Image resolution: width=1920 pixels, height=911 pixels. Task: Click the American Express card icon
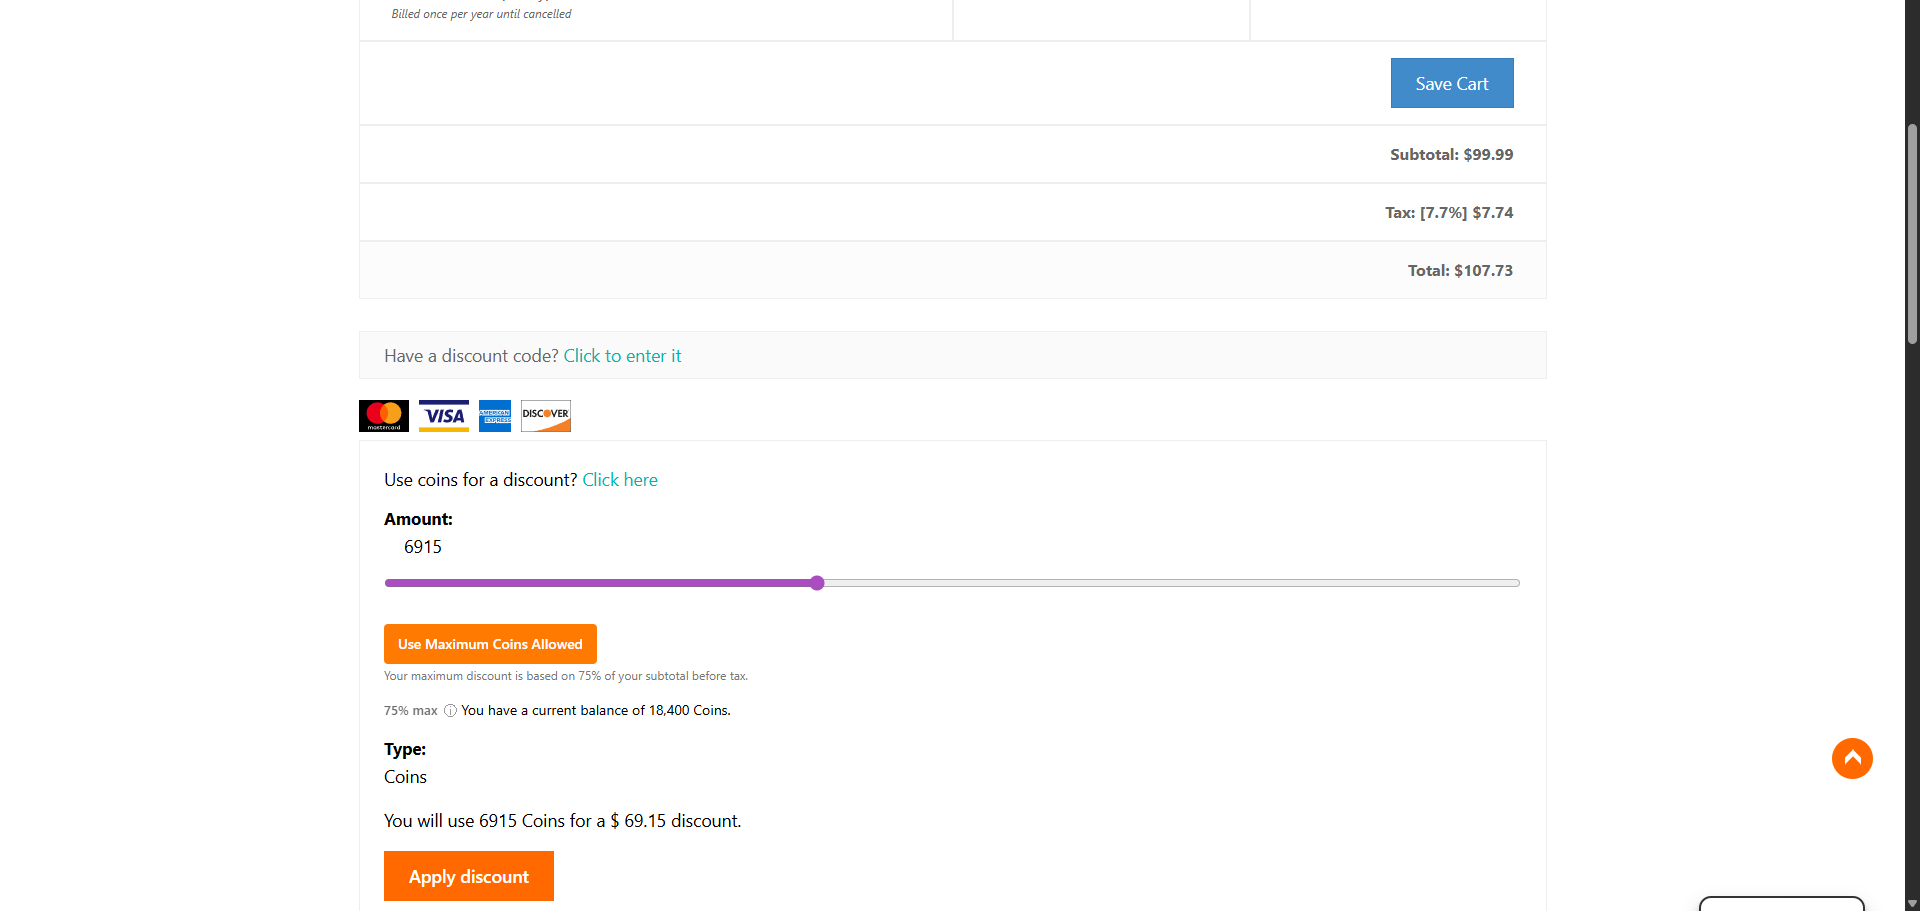(x=495, y=416)
